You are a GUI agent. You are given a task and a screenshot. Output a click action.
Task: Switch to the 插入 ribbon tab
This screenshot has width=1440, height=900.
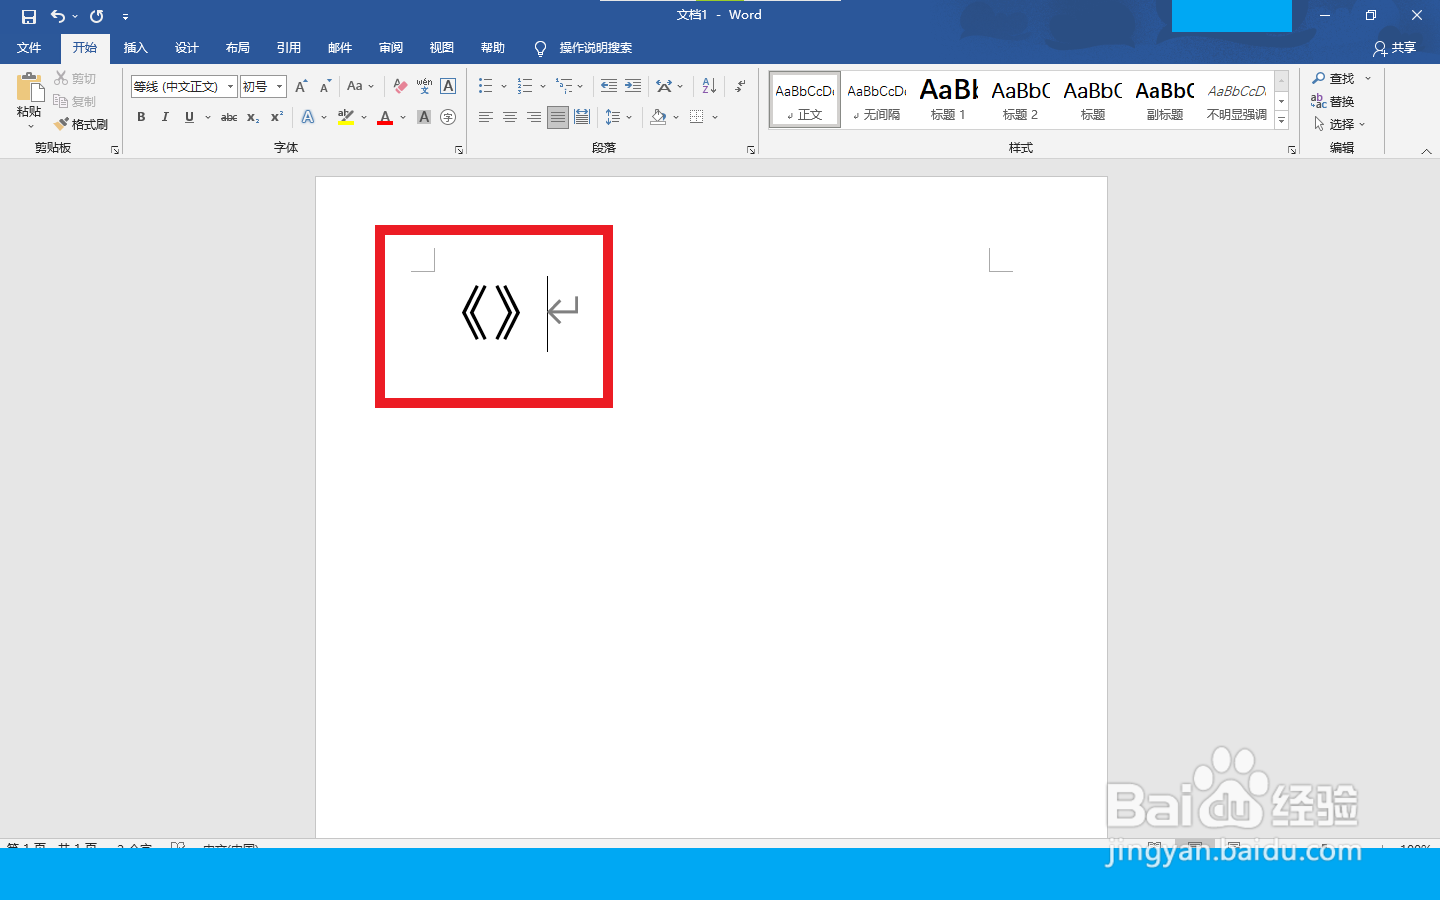135,48
